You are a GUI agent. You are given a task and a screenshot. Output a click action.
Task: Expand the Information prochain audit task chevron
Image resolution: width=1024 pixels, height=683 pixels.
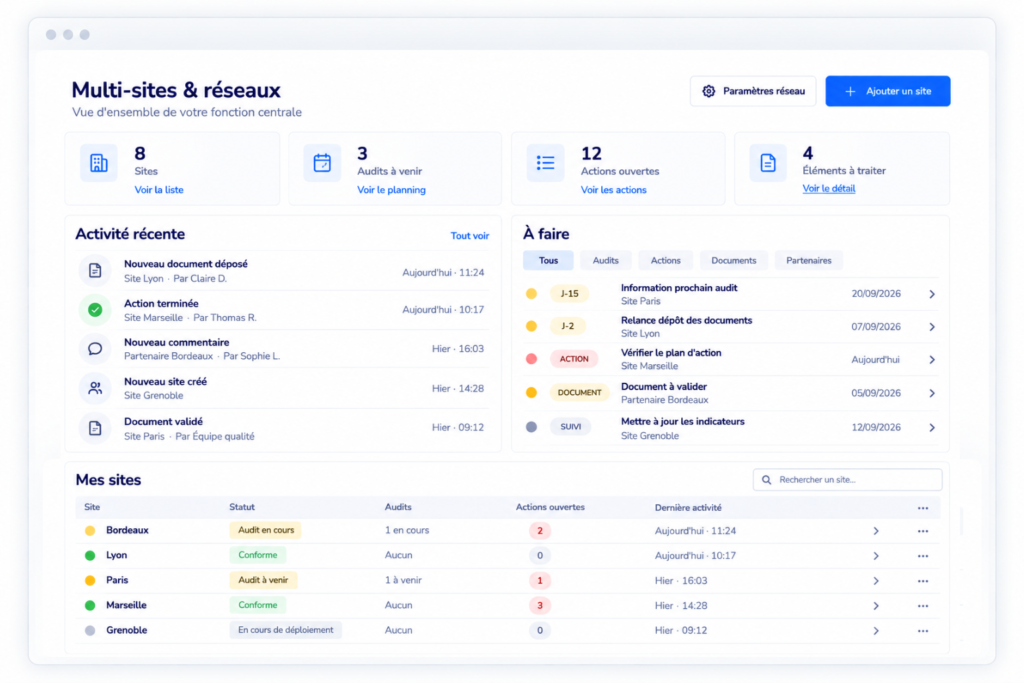click(x=932, y=294)
